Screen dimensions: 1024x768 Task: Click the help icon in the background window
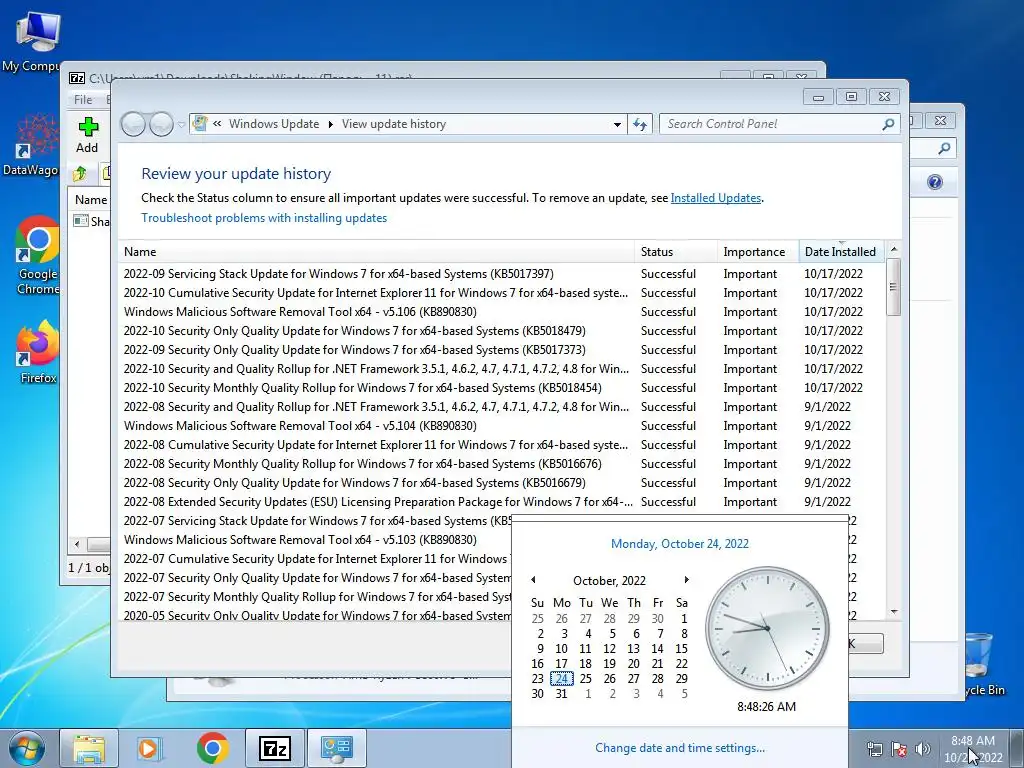pyautogui.click(x=935, y=182)
